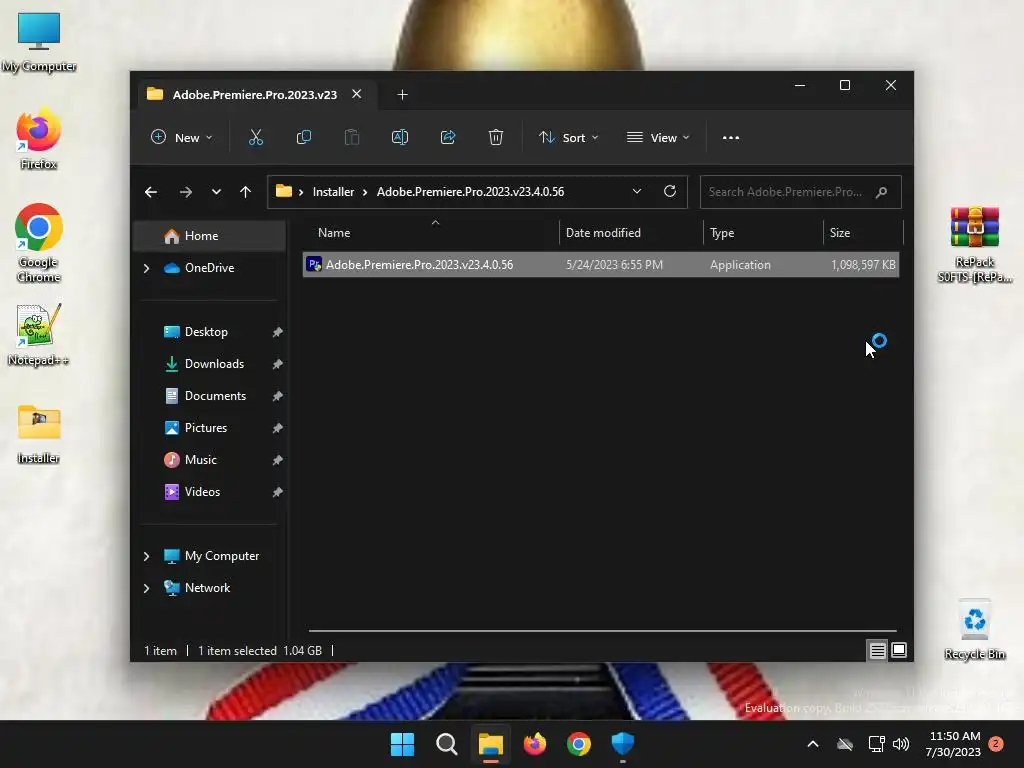Refresh the current folder view

coord(669,191)
